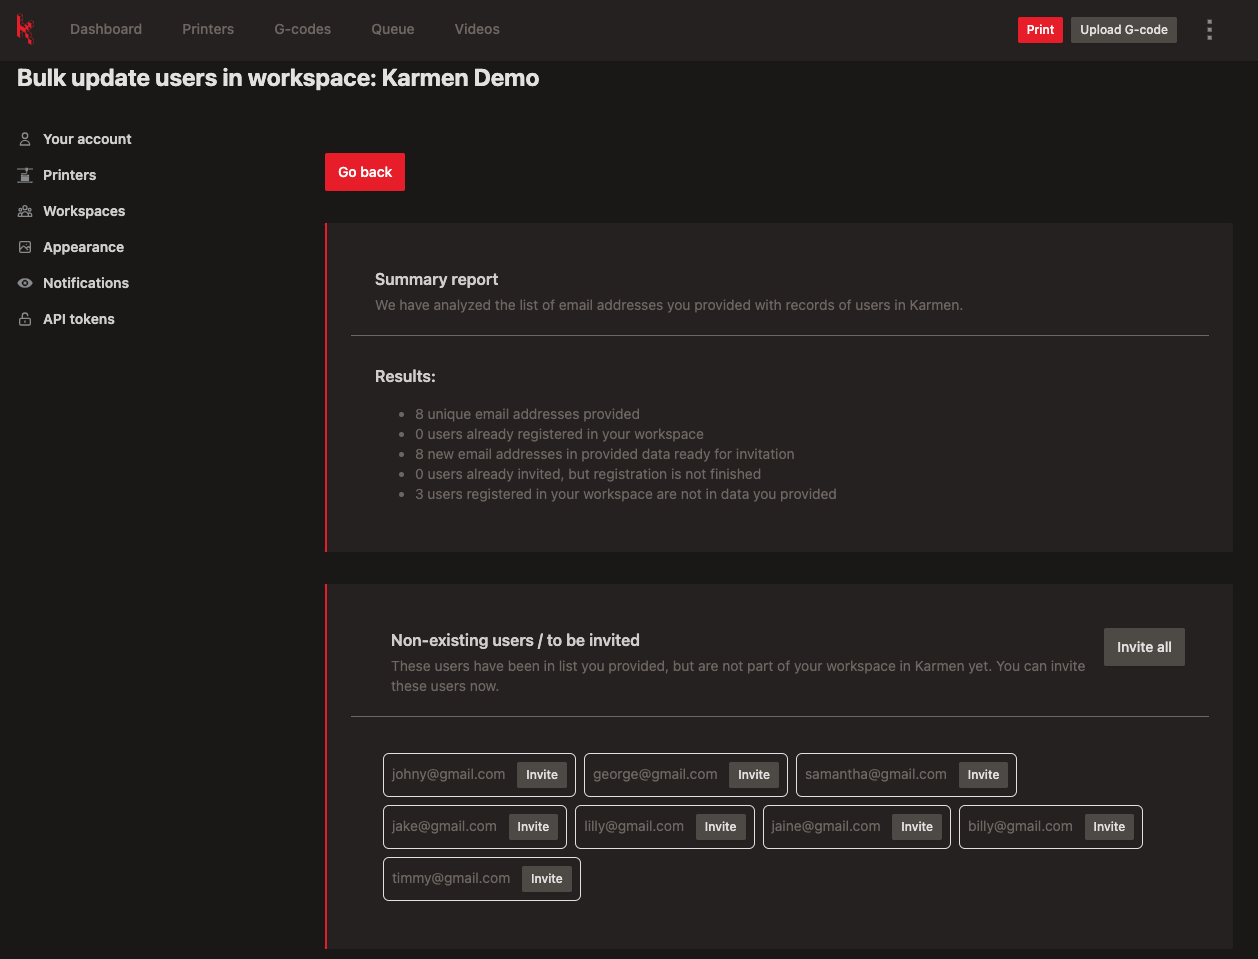The height and width of the screenshot is (959, 1258).
Task: Invite lilly@gmail.com
Action: click(x=720, y=827)
